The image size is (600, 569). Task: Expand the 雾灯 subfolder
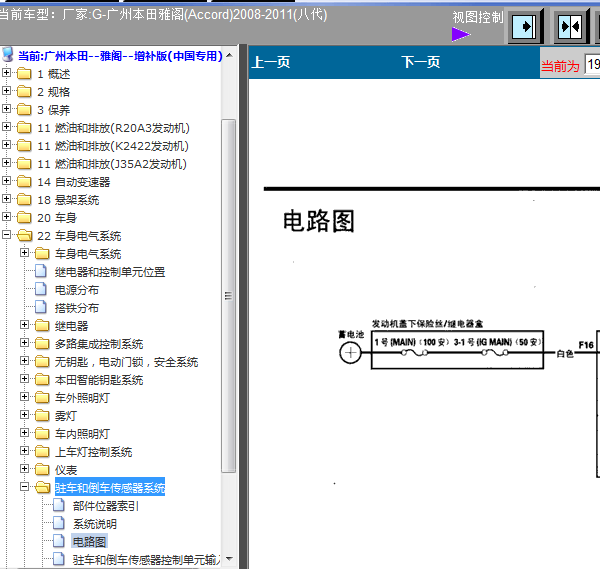click(24, 414)
